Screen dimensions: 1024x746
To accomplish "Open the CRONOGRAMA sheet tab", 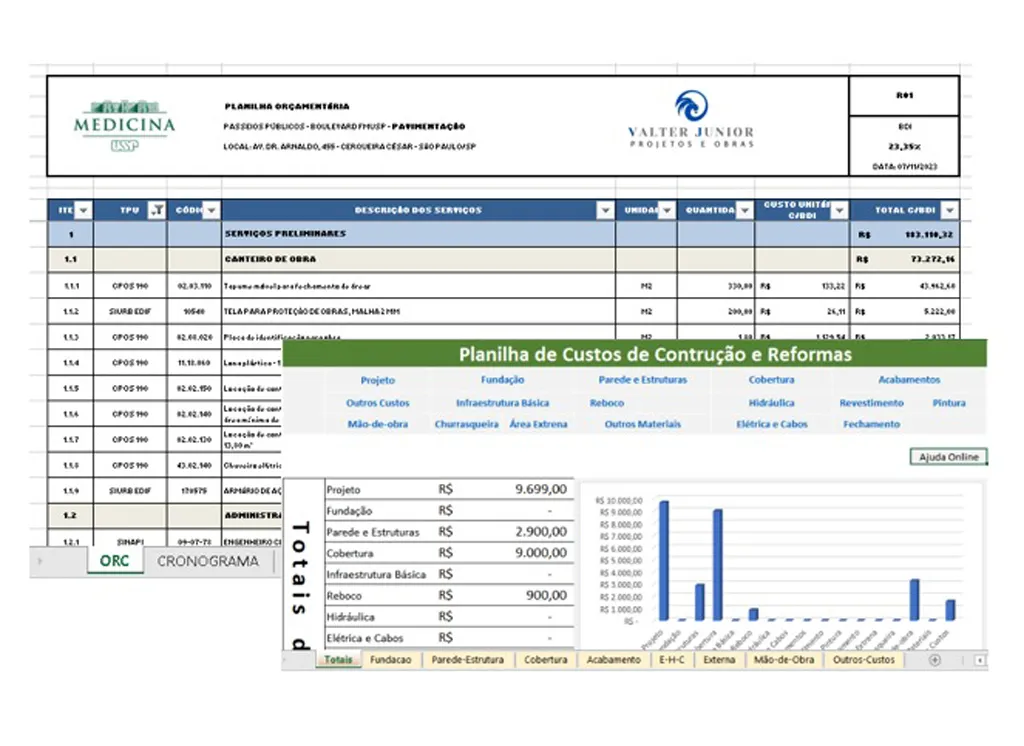I will coord(208,561).
